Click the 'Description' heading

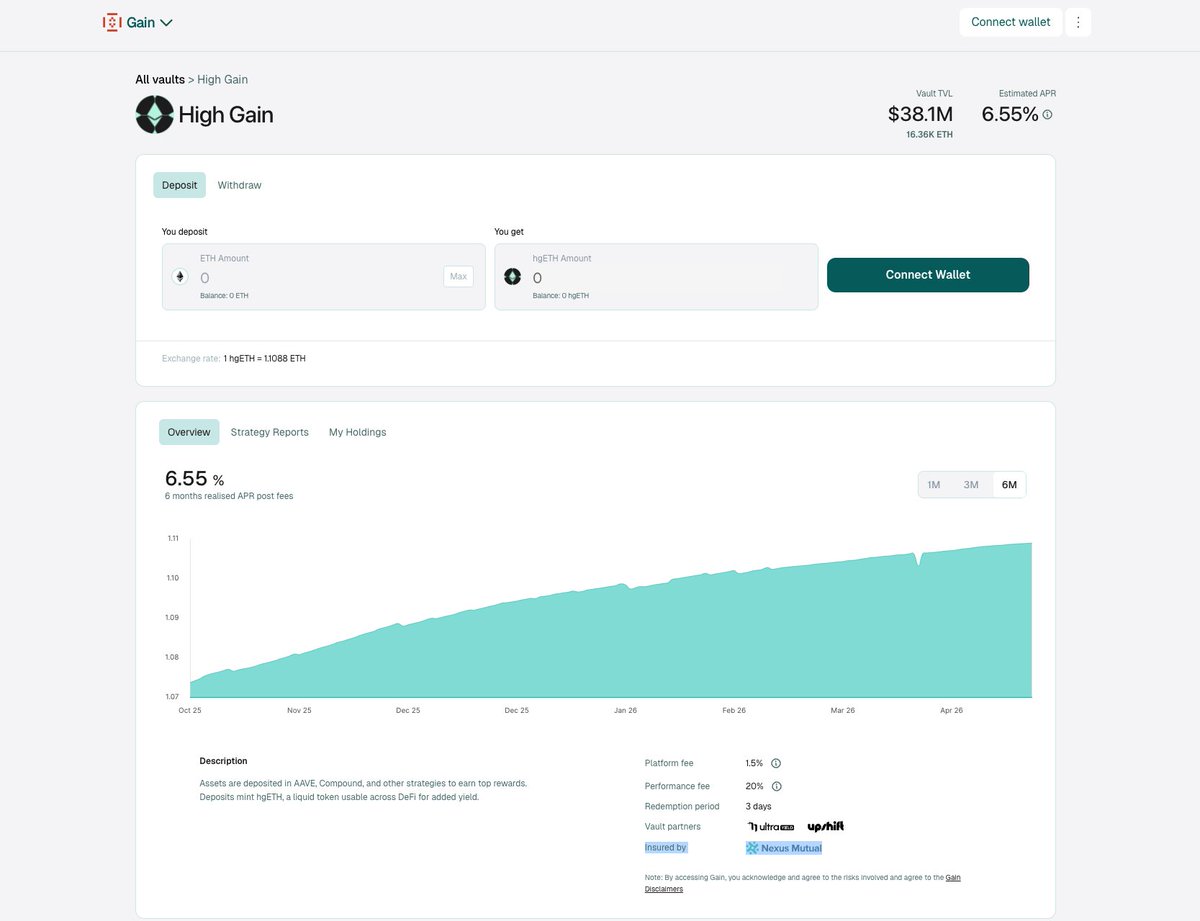[x=223, y=761]
